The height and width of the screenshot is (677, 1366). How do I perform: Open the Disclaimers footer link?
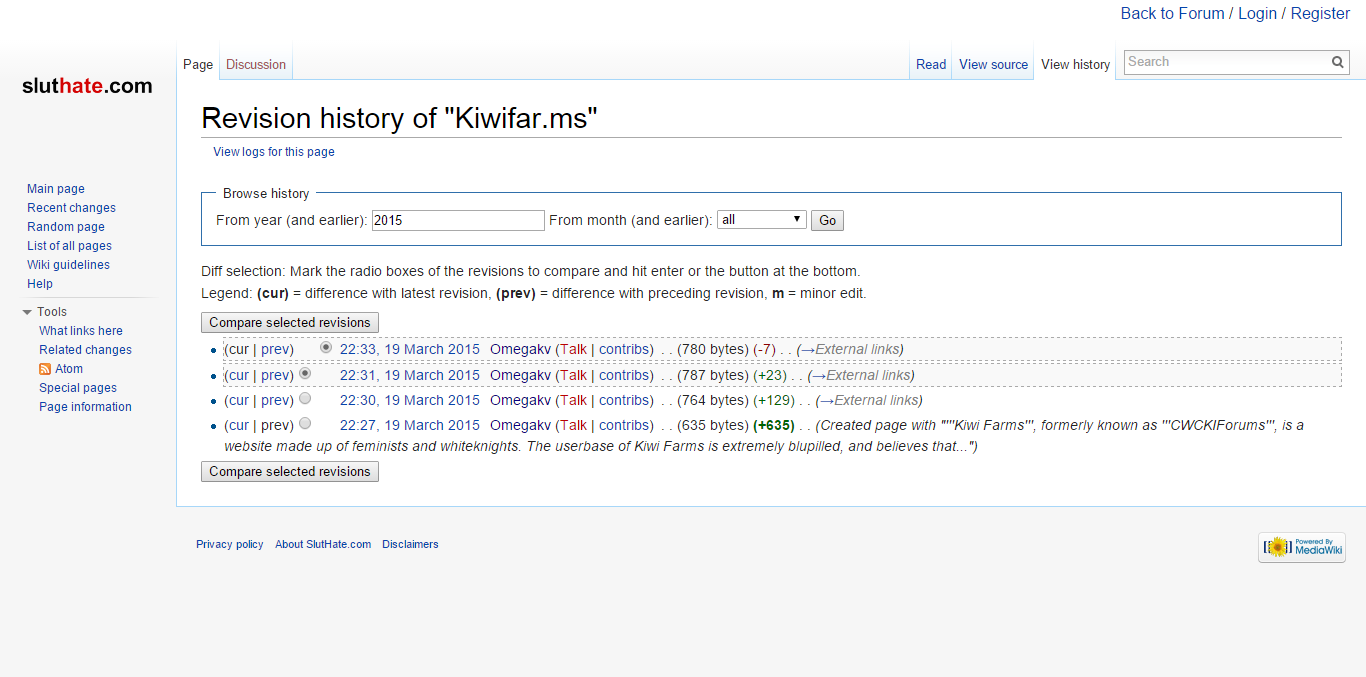[x=410, y=545]
